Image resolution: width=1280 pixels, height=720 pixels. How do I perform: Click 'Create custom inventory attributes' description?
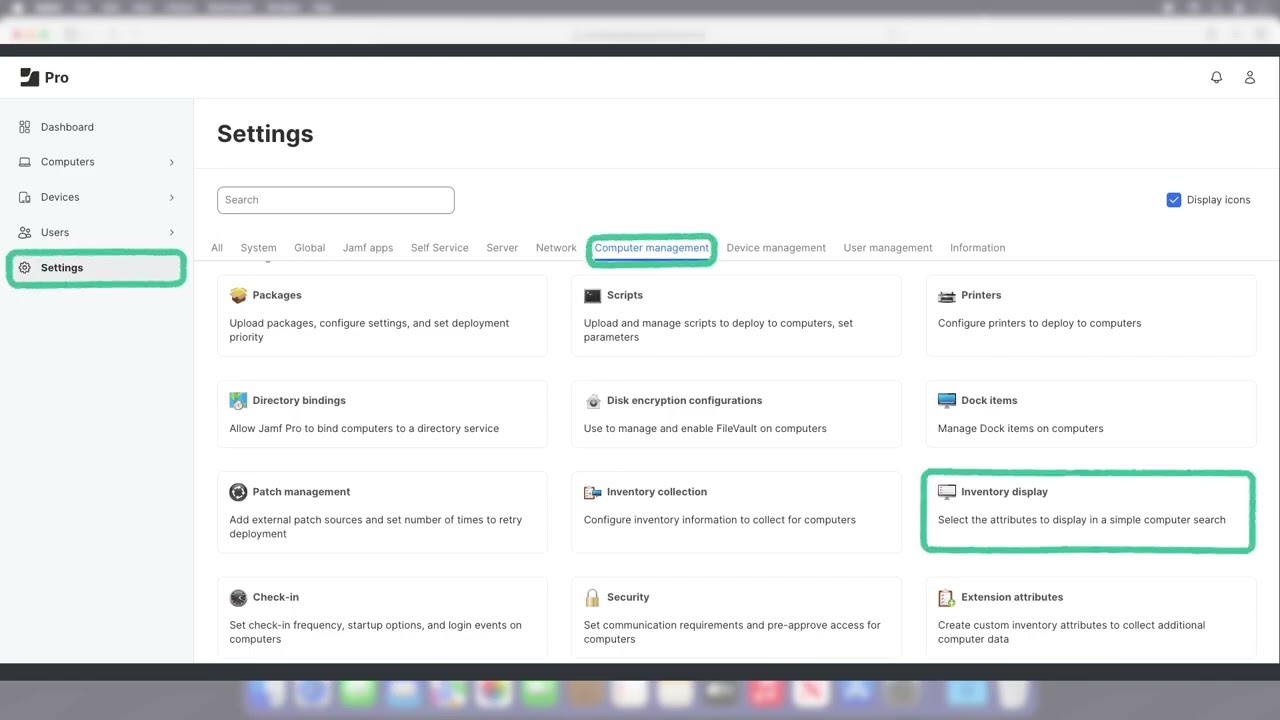(x=1071, y=632)
